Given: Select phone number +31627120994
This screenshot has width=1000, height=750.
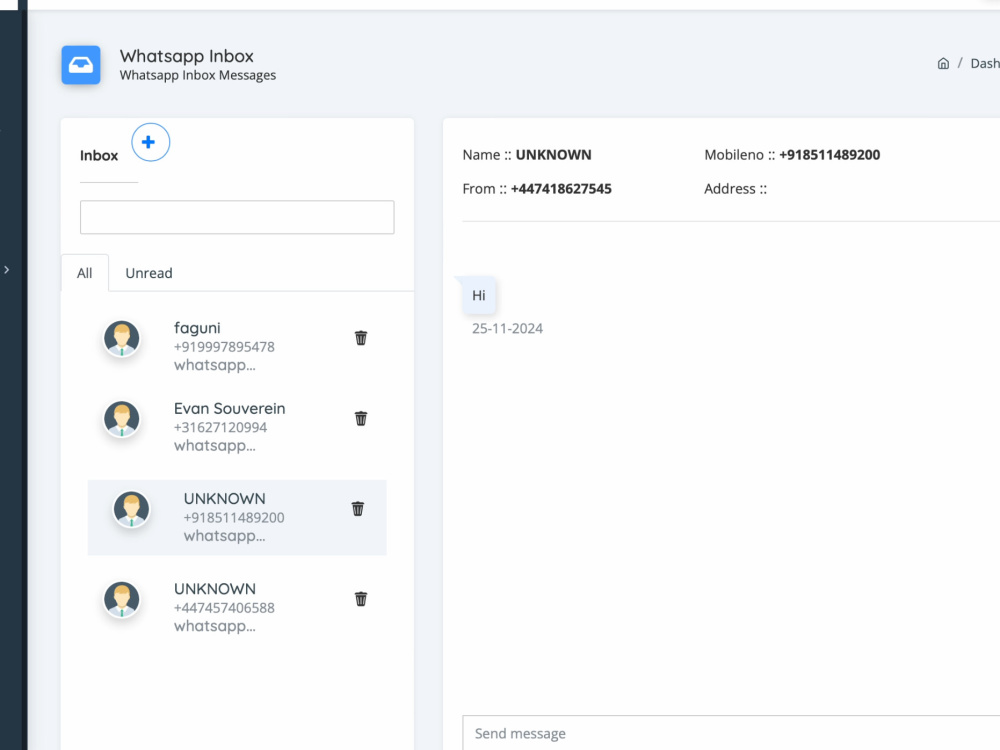Looking at the screenshot, I should click(220, 427).
